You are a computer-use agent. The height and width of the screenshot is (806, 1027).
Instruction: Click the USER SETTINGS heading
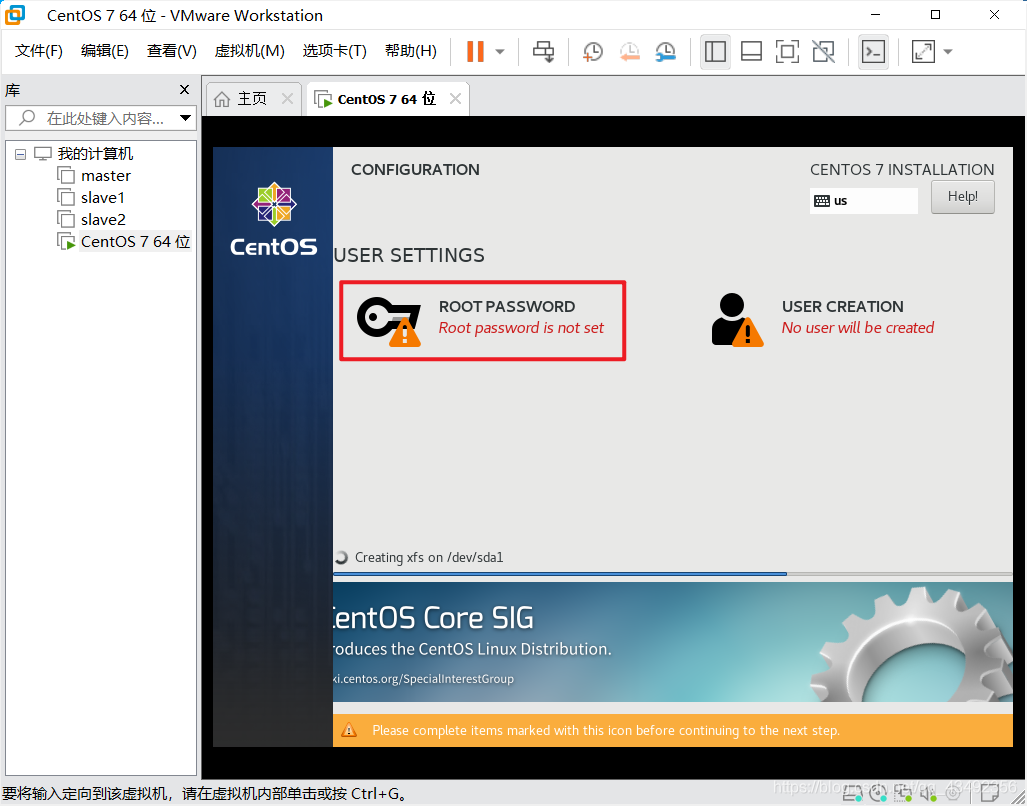coord(409,255)
